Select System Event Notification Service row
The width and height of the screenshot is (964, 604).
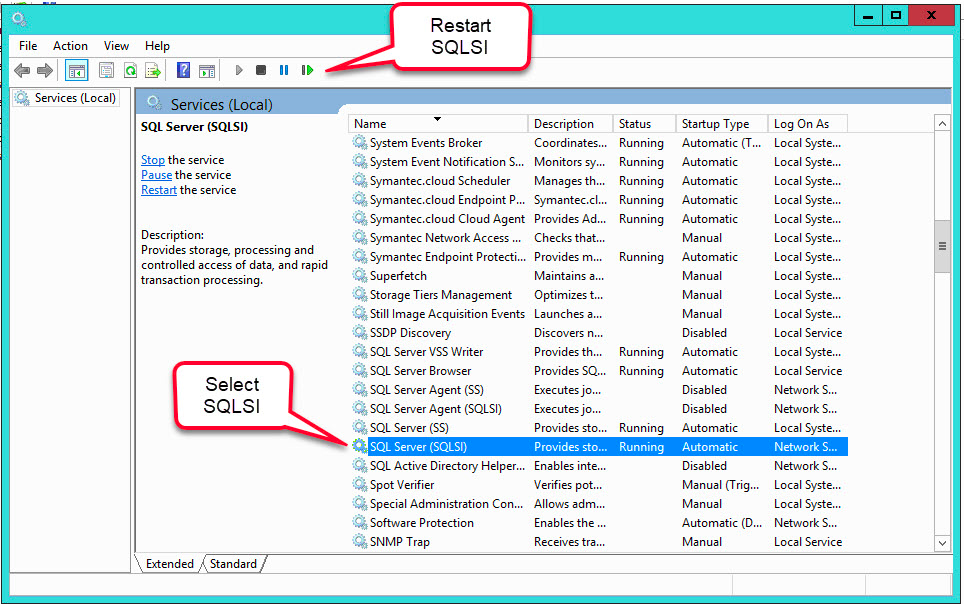point(599,162)
